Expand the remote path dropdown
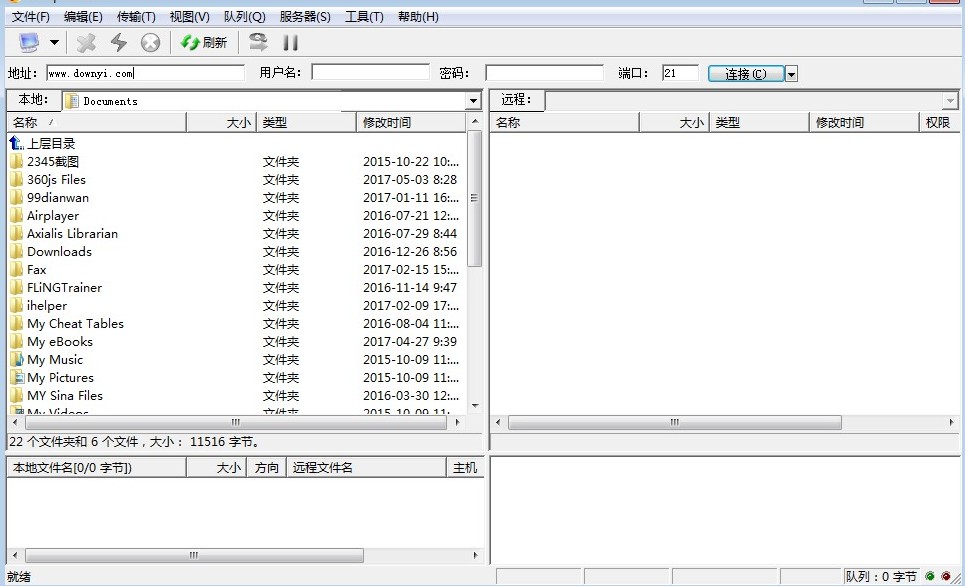 click(x=950, y=101)
